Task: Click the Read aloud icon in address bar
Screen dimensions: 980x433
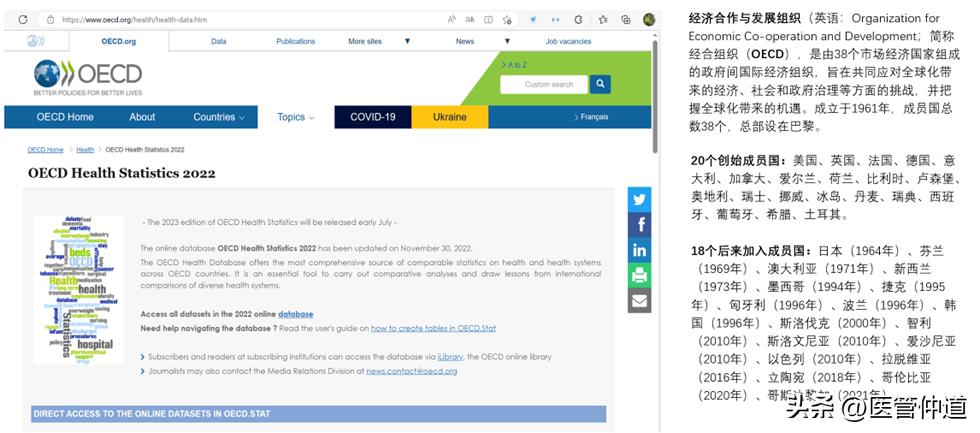Action: pyautogui.click(x=452, y=19)
